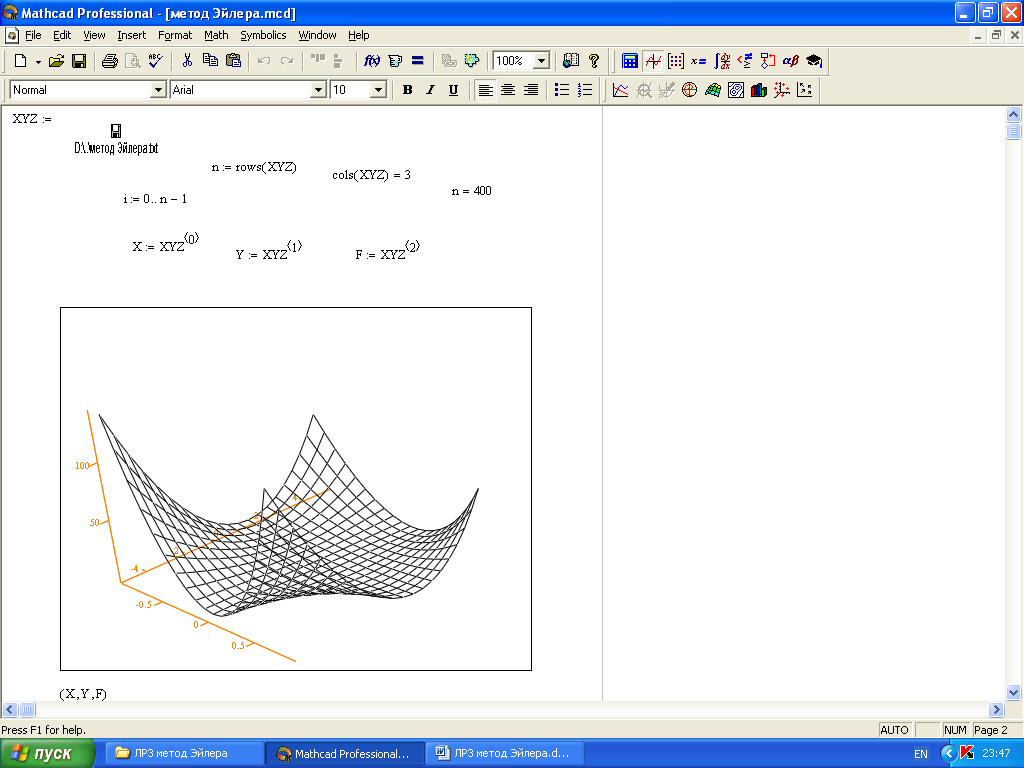Open the Edit menu
This screenshot has width=1024, height=768.
coord(62,35)
